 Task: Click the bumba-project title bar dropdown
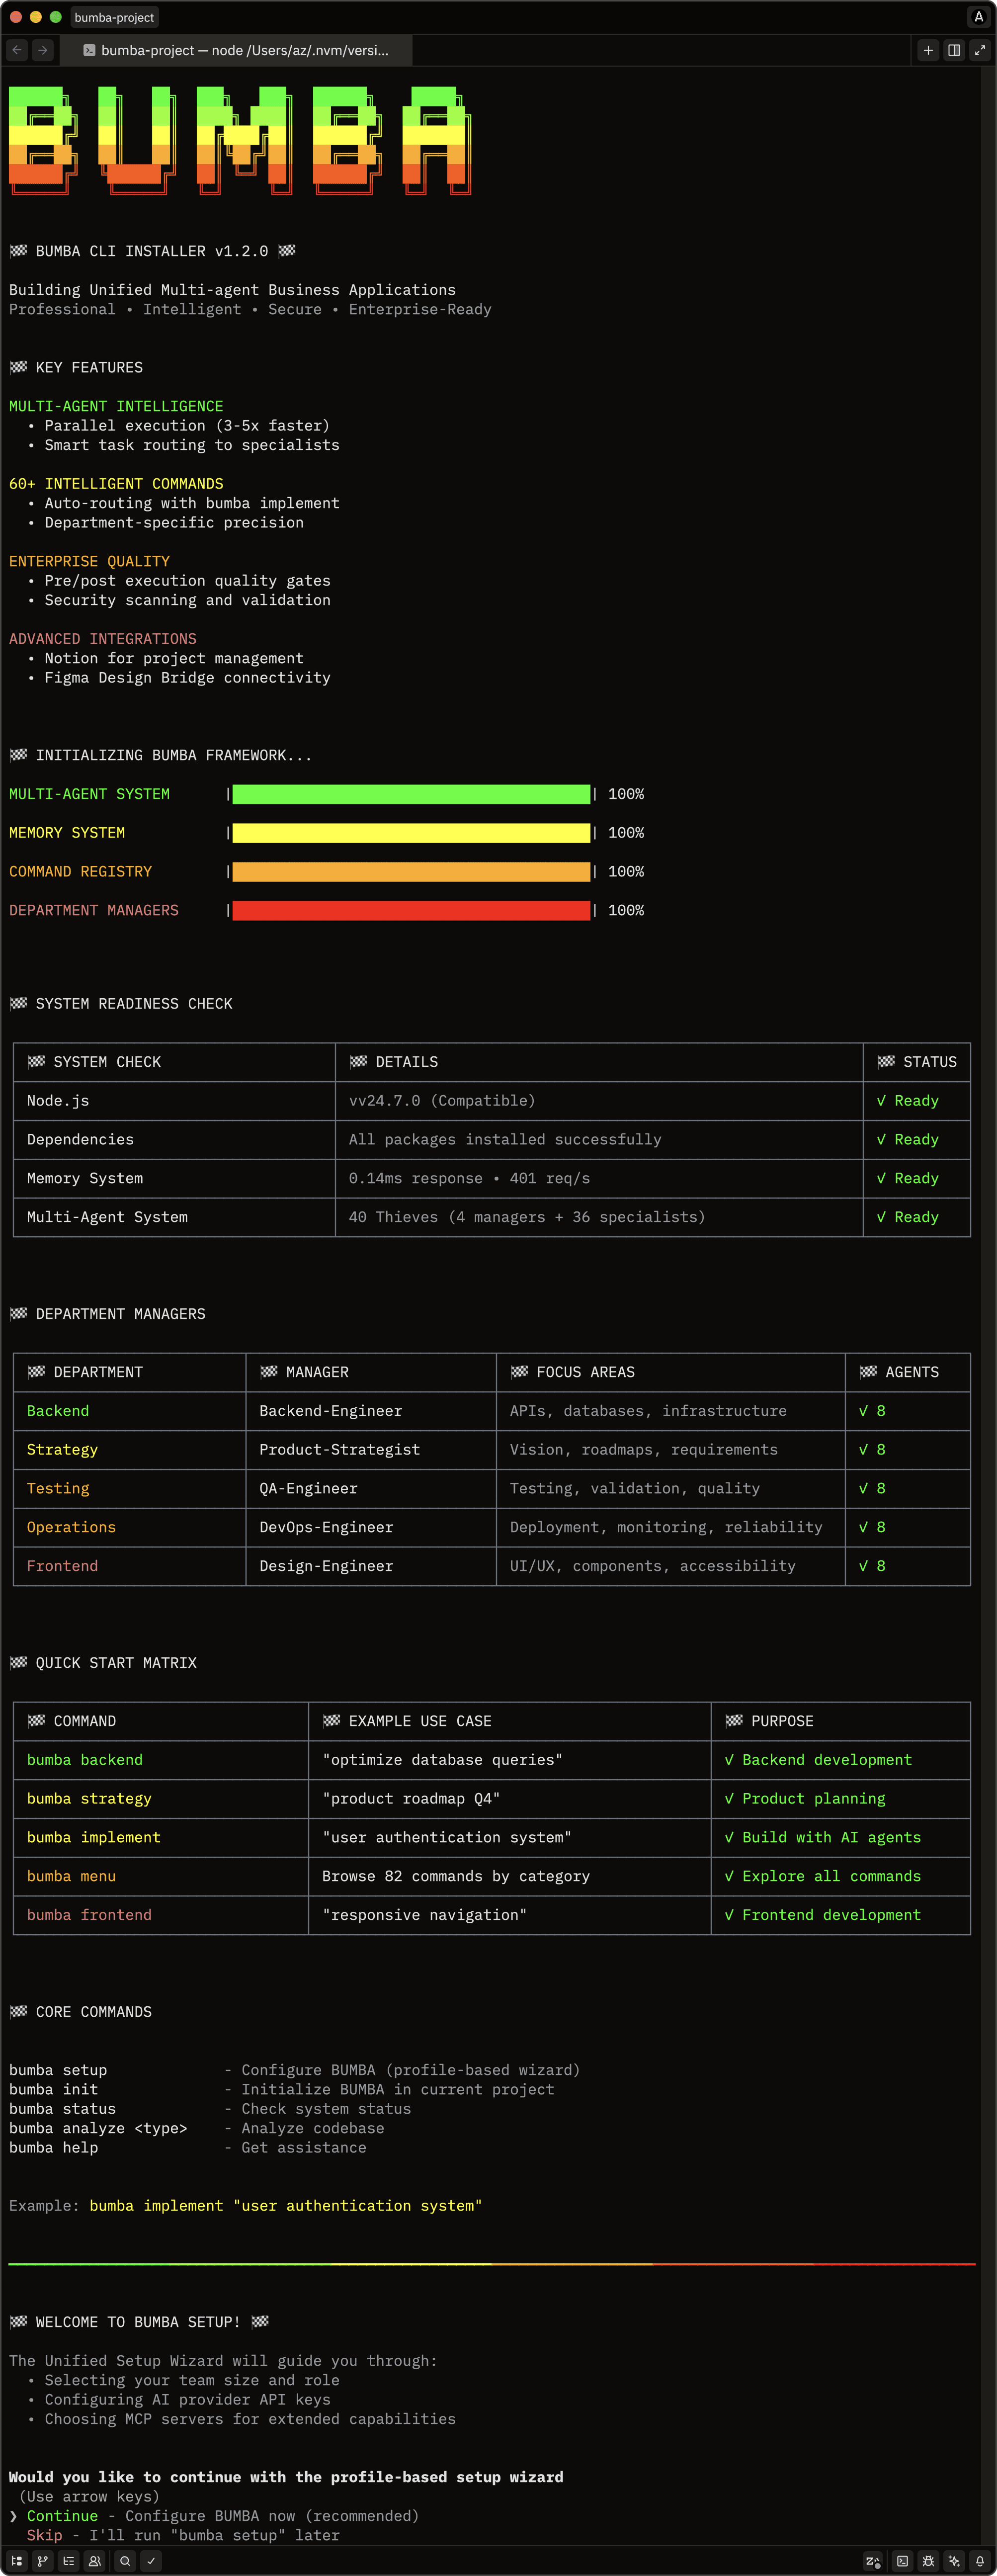[114, 17]
